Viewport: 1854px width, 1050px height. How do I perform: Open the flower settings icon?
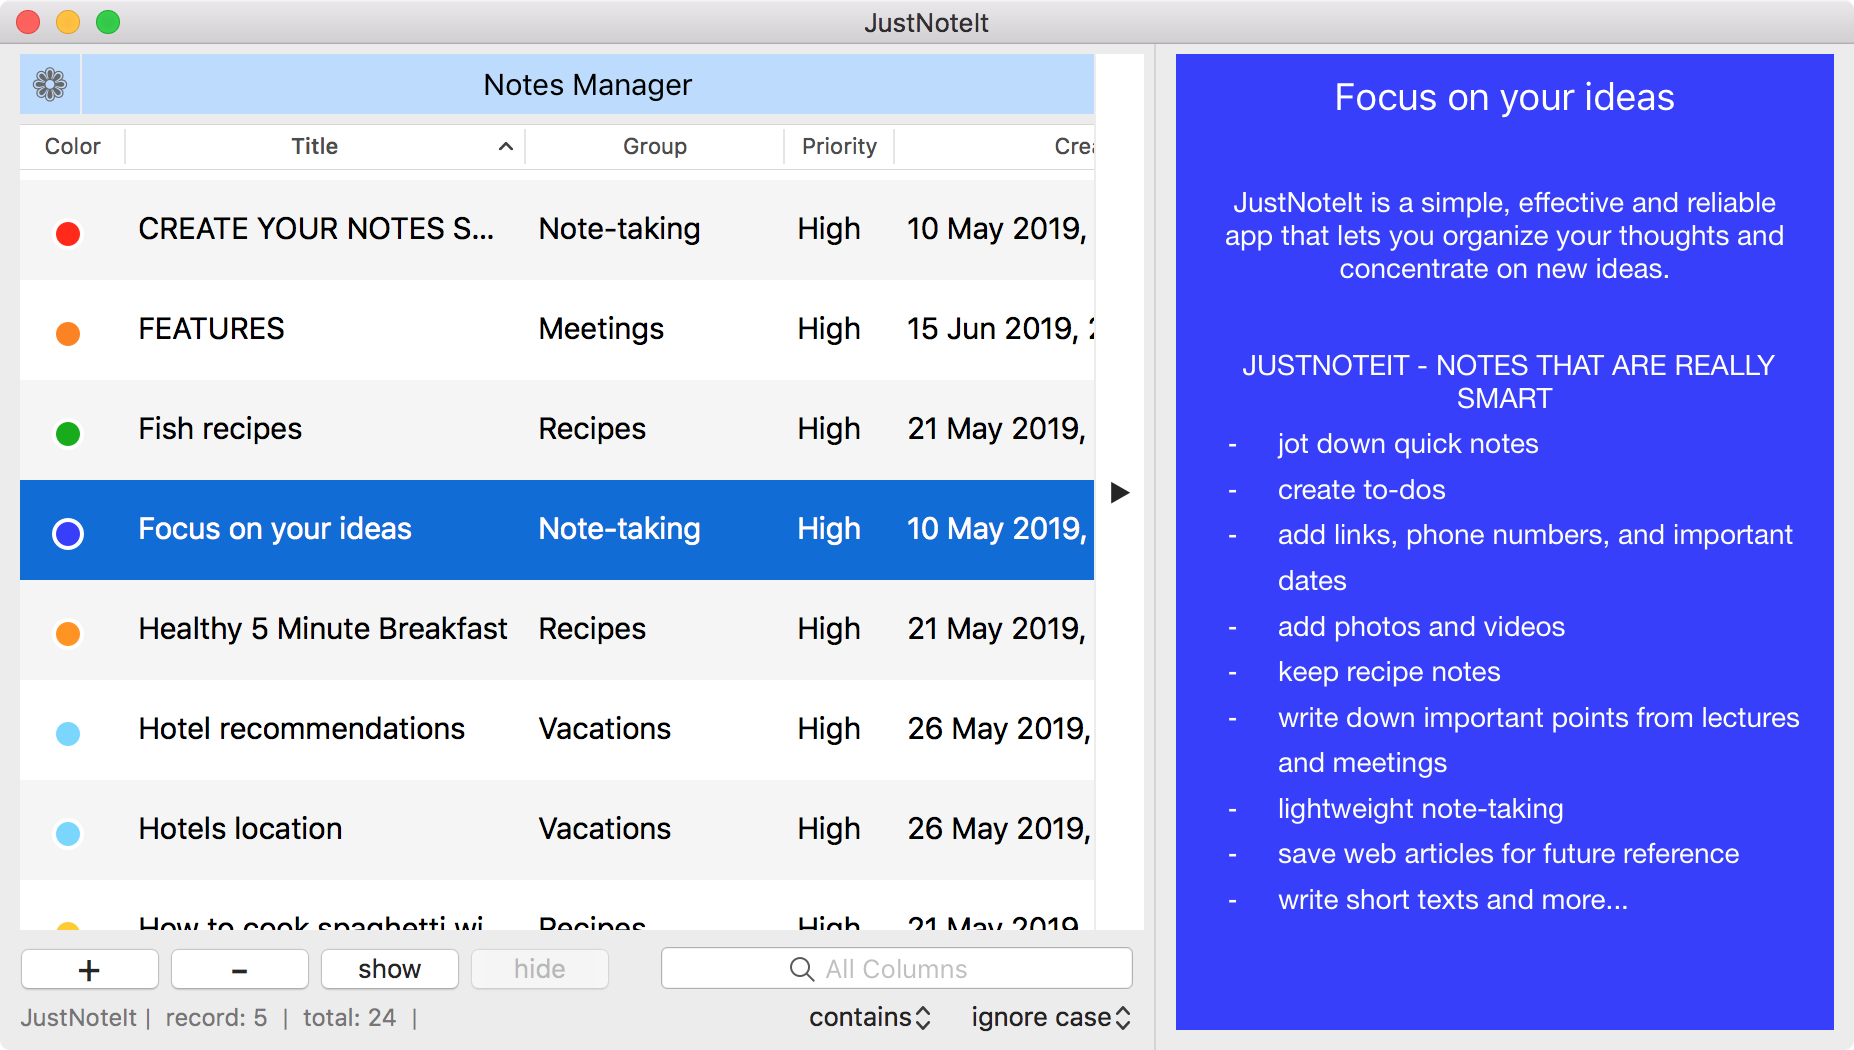coord(50,85)
